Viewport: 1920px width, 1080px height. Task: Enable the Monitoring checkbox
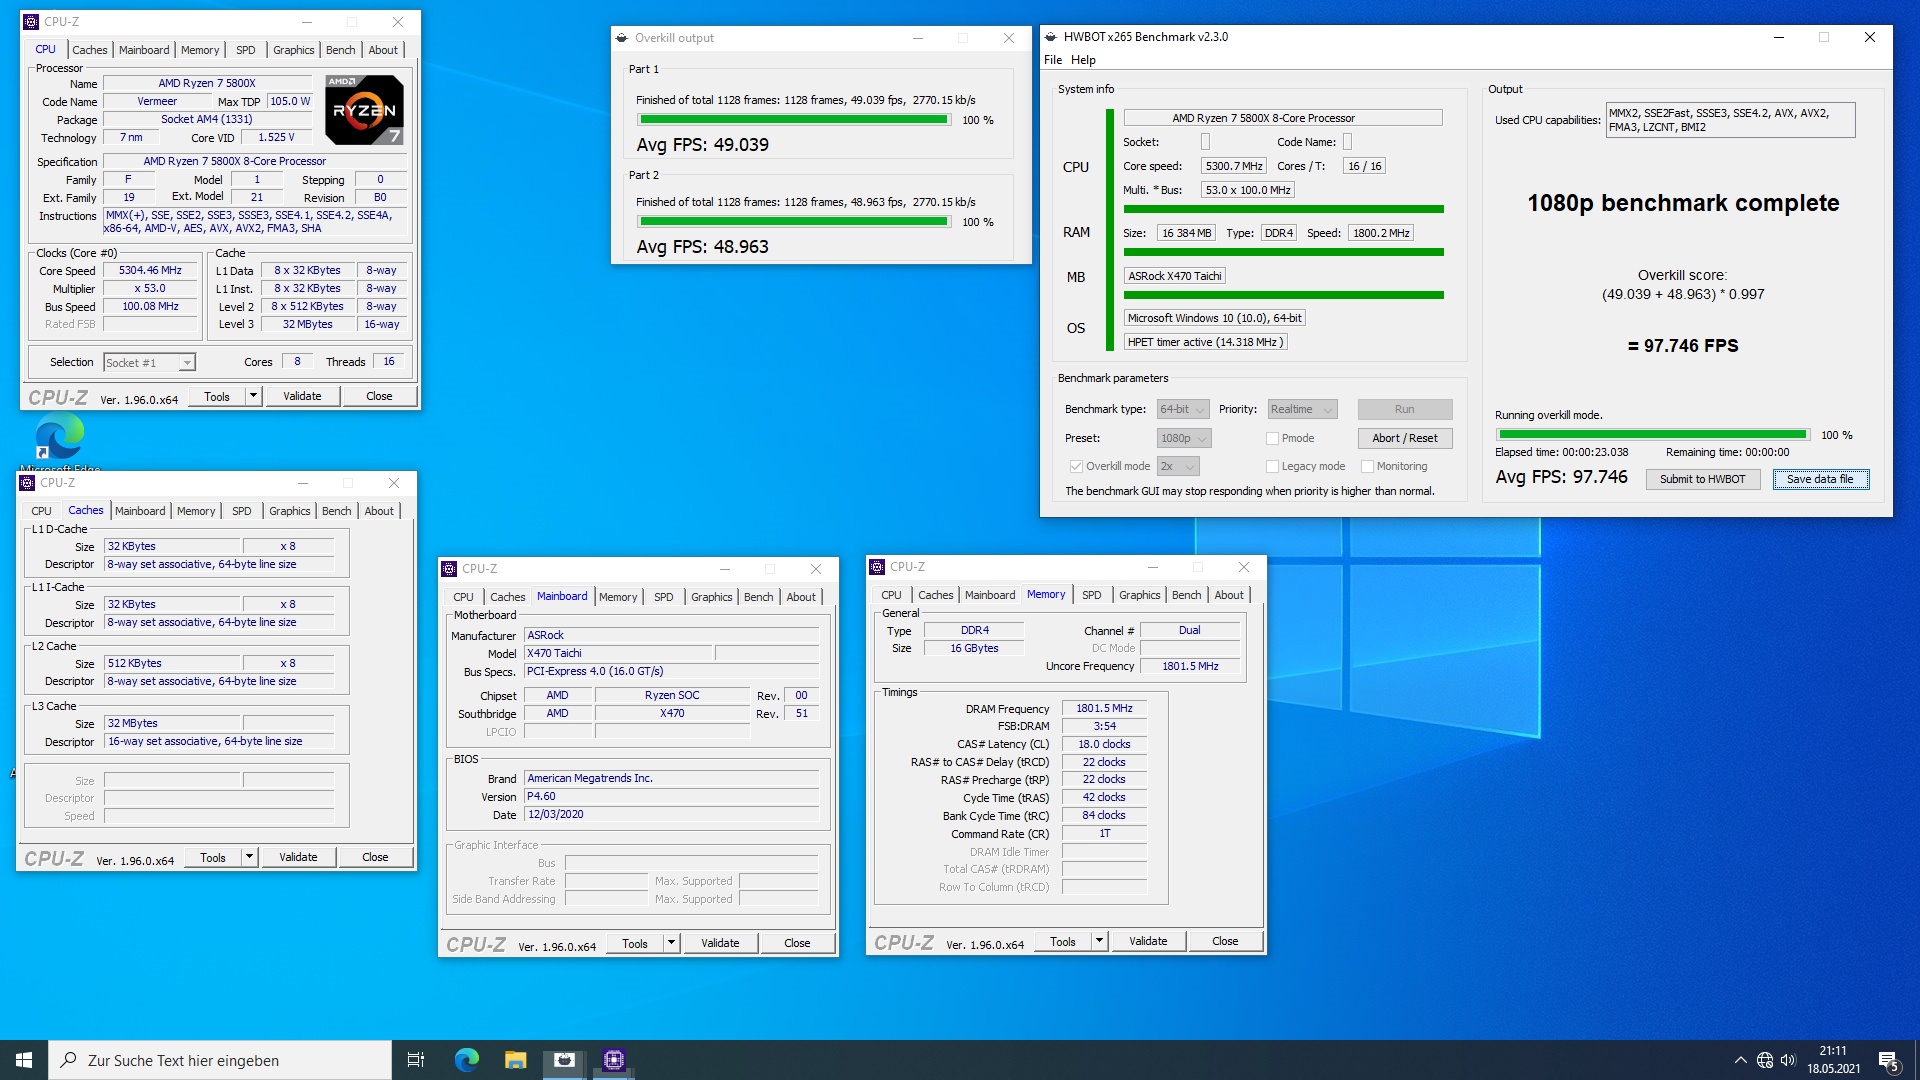click(x=1367, y=466)
